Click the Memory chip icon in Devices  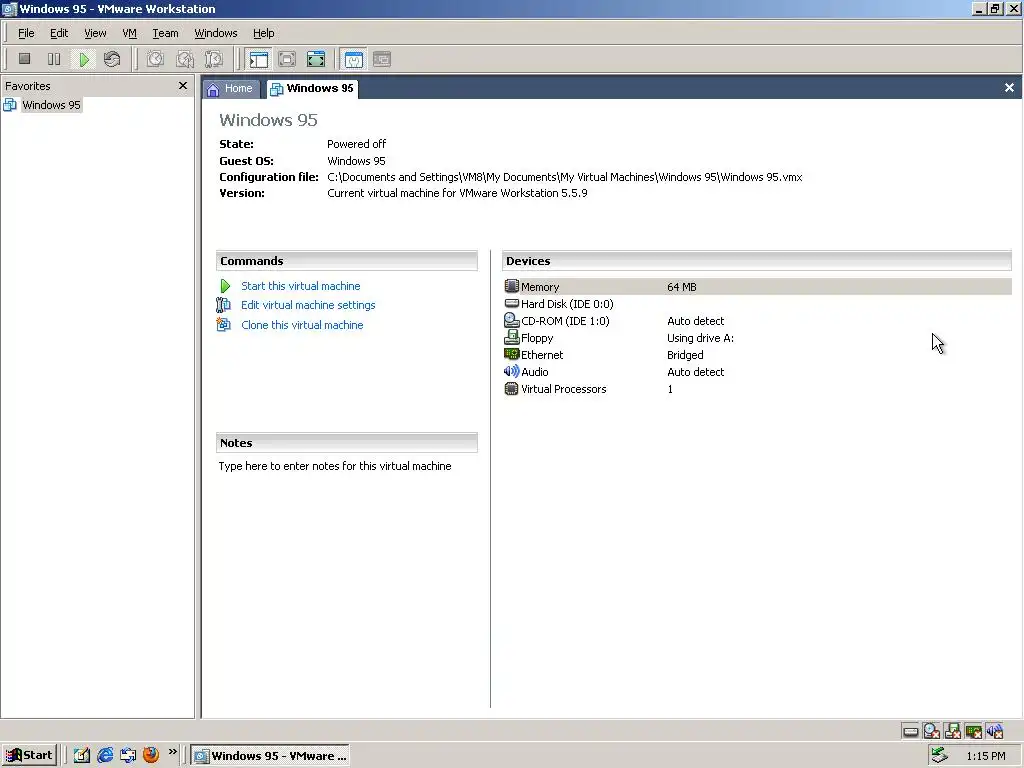[511, 286]
